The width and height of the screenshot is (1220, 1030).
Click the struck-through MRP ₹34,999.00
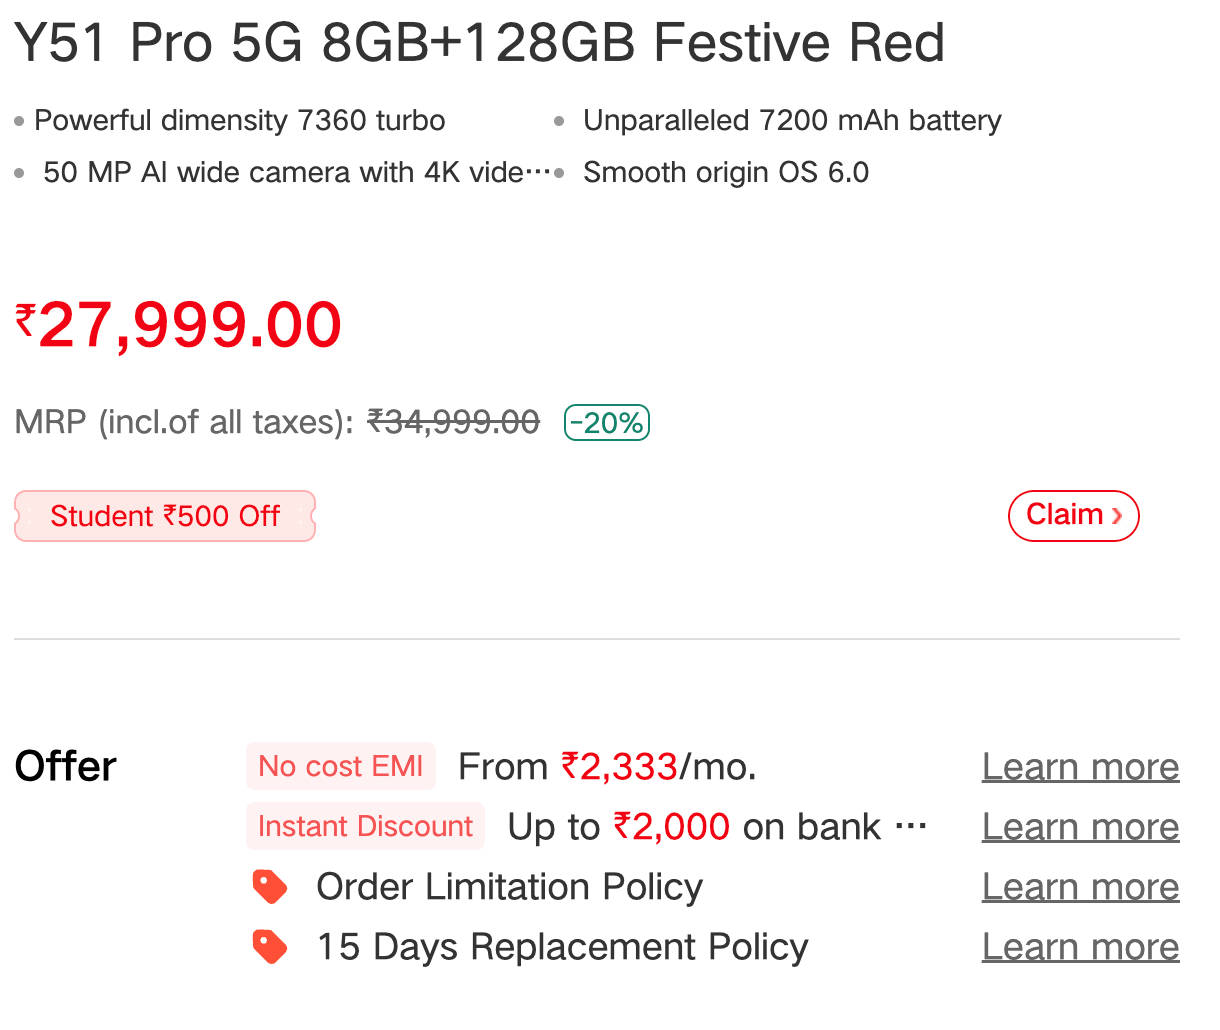454,423
